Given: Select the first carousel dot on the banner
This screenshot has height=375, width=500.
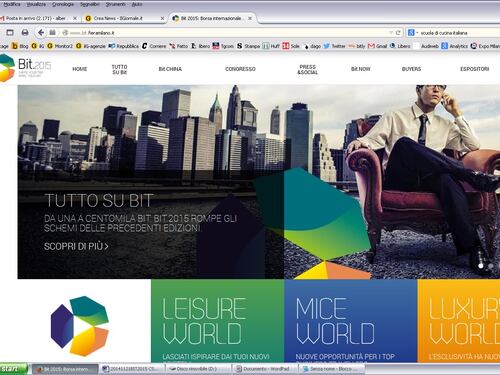Looking at the screenshot, I should (x=481, y=266).
